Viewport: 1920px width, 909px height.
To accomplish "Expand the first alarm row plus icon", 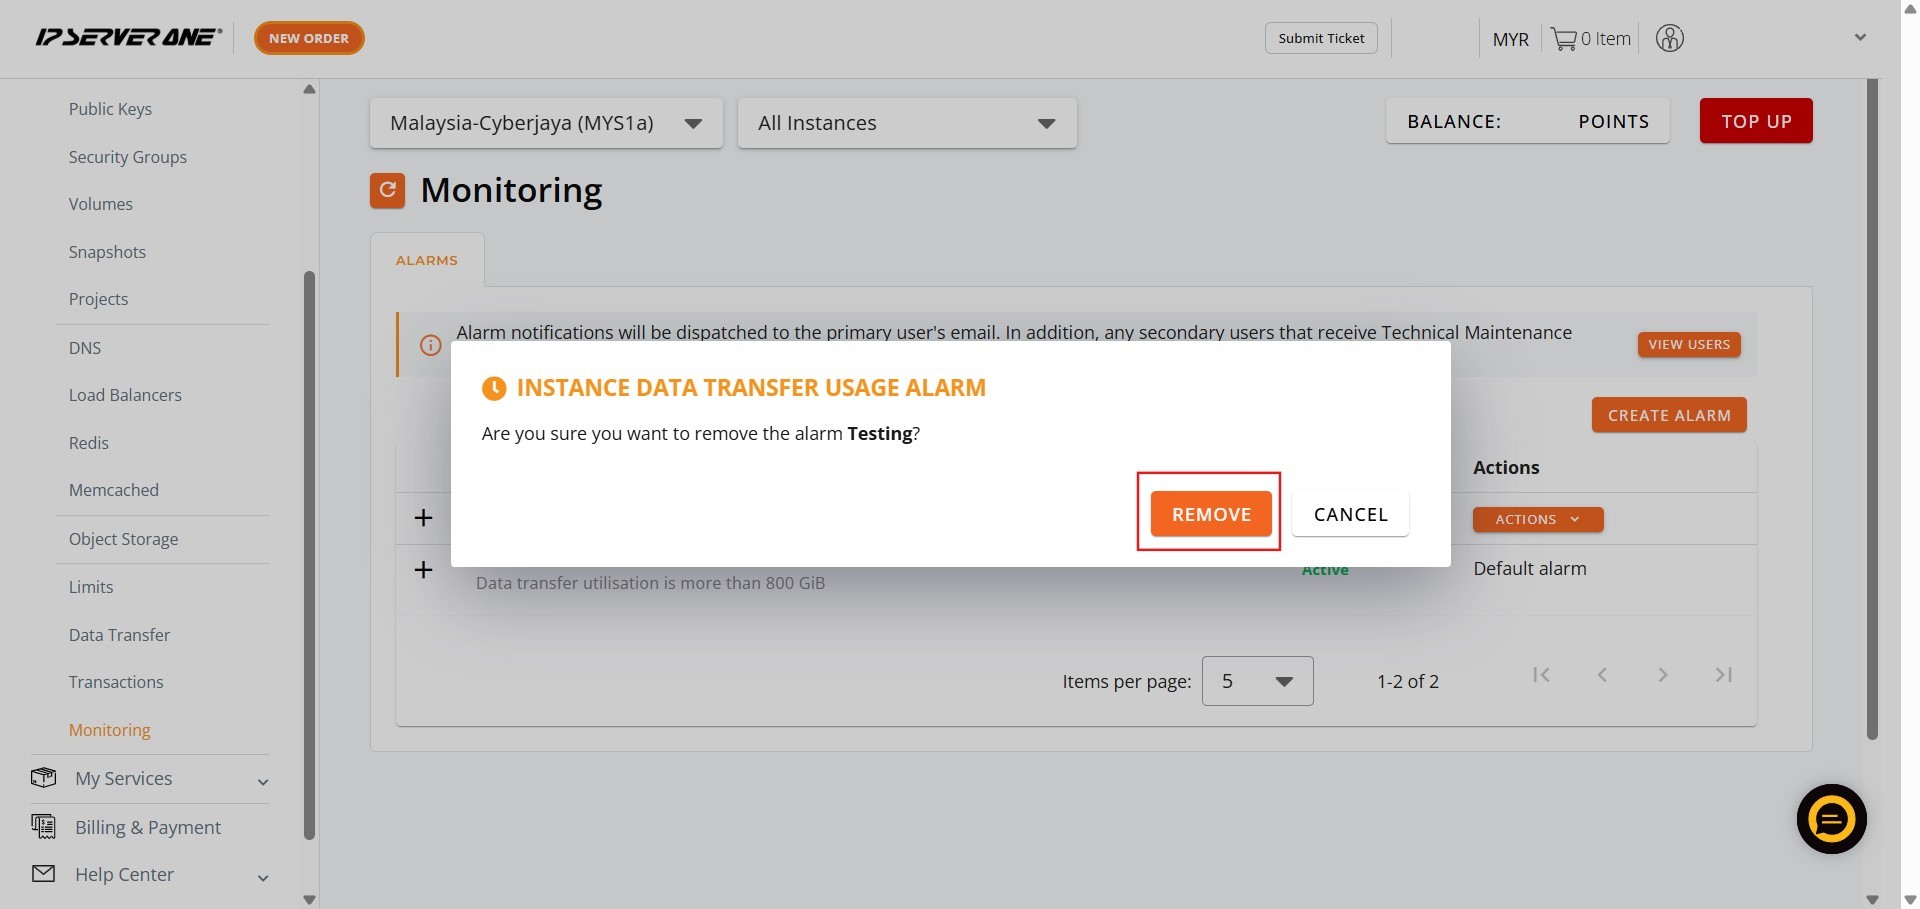I will [x=423, y=518].
